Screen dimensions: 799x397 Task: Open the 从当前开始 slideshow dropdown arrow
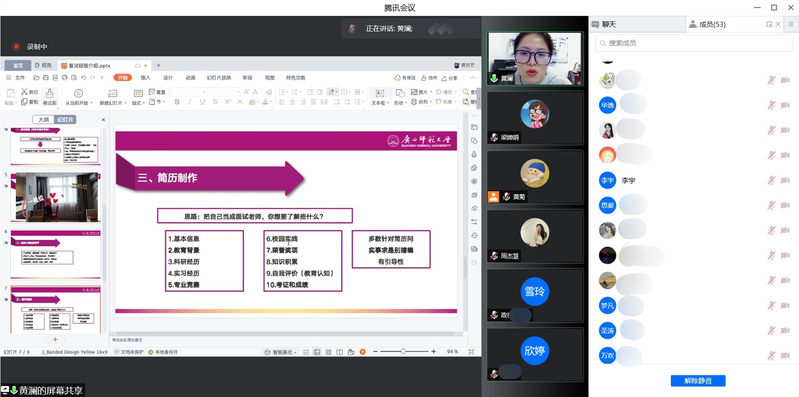[92, 103]
